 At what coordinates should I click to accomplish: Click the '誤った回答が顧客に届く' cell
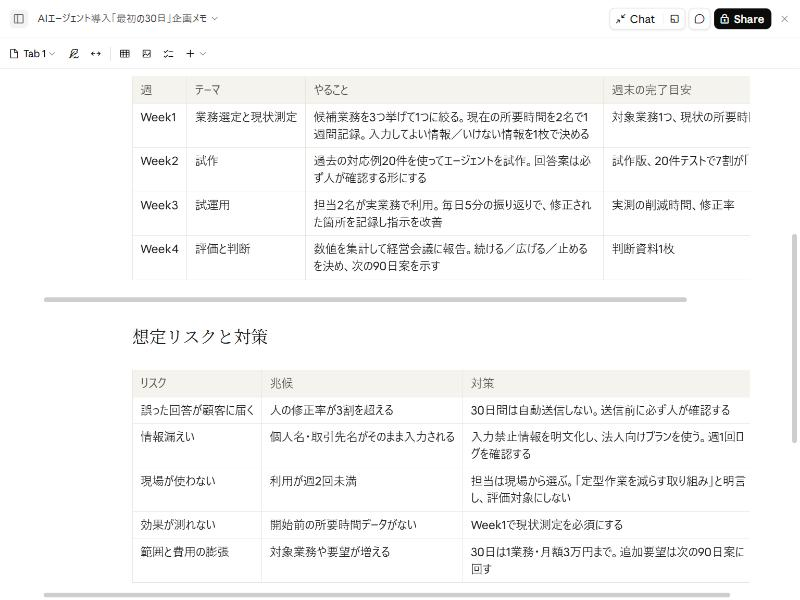pyautogui.click(x=197, y=410)
